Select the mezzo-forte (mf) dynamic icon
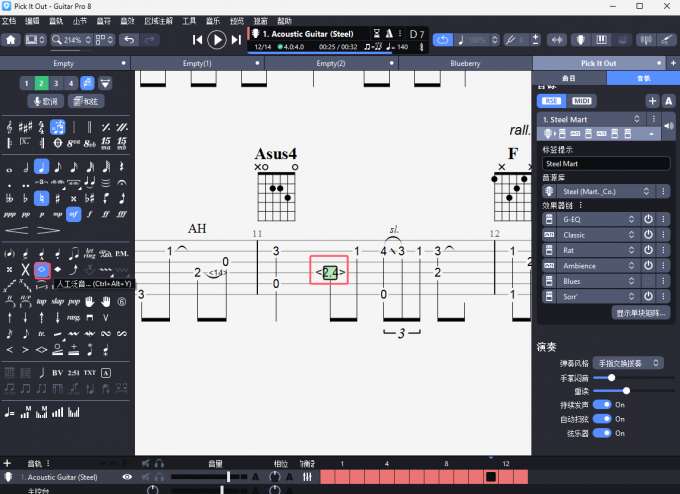Viewport: 680px width, 494px height. point(74,214)
